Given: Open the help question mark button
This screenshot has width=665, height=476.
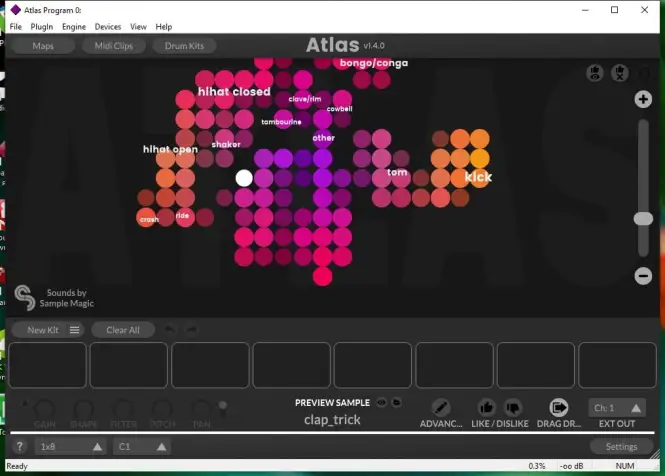Looking at the screenshot, I should pyautogui.click(x=20, y=446).
